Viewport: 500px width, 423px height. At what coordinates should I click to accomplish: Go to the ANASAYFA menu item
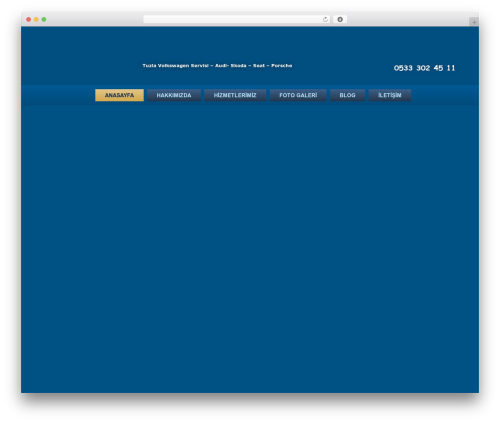point(119,95)
